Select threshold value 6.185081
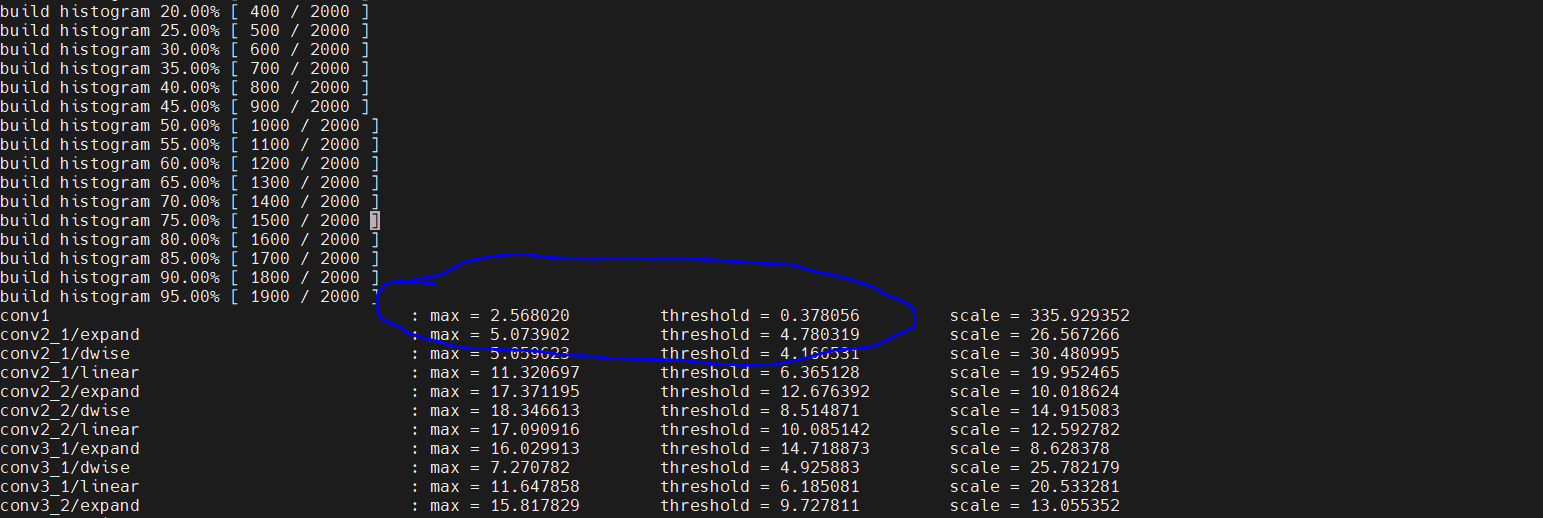 click(820, 486)
